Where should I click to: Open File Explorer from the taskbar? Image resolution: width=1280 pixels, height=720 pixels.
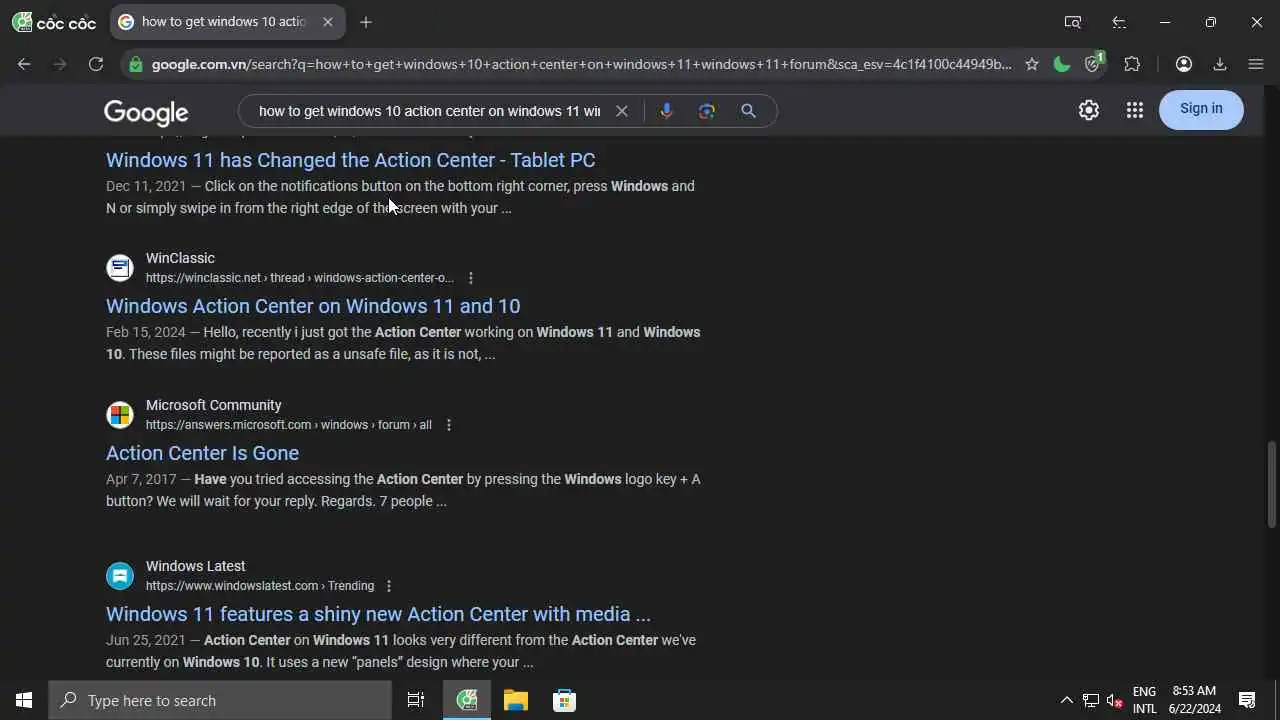[x=516, y=700]
